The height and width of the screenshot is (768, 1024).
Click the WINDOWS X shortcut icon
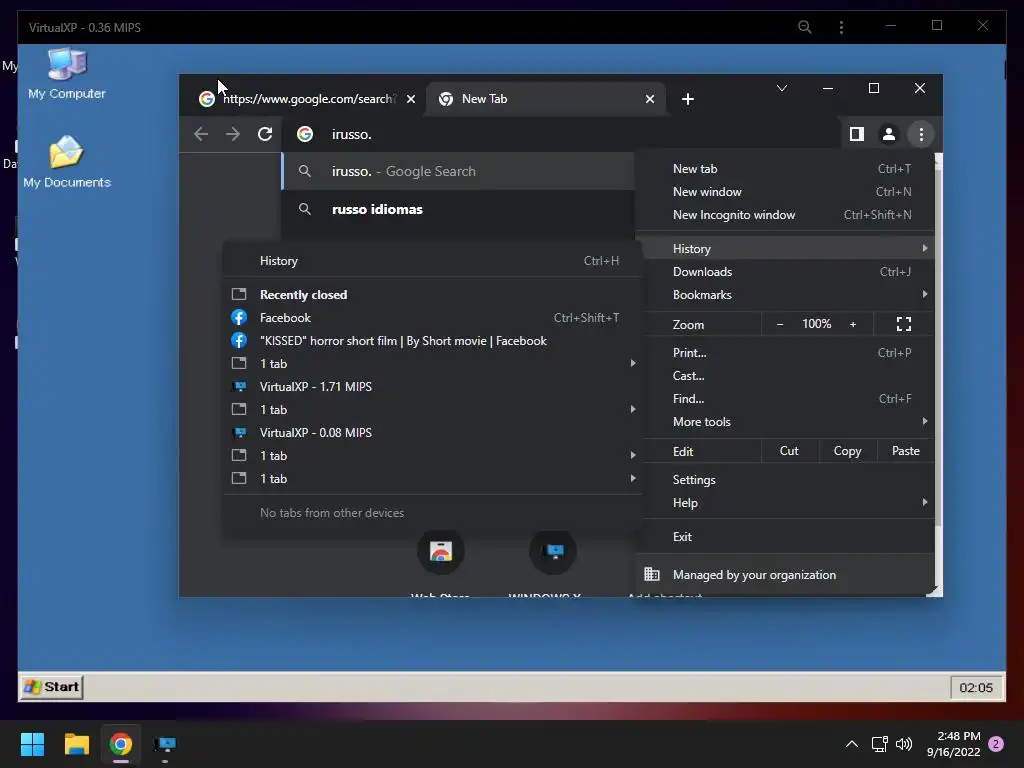click(x=553, y=552)
